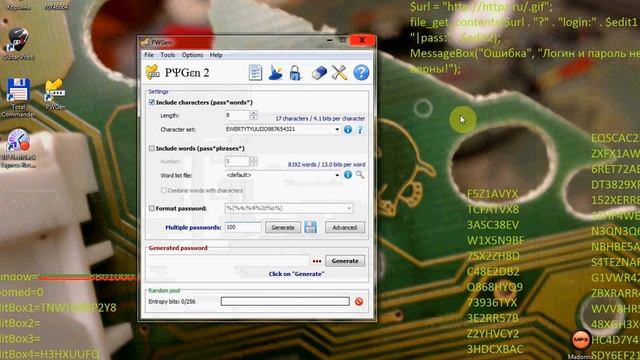Click the Total Commander desktop icon

tap(18, 98)
